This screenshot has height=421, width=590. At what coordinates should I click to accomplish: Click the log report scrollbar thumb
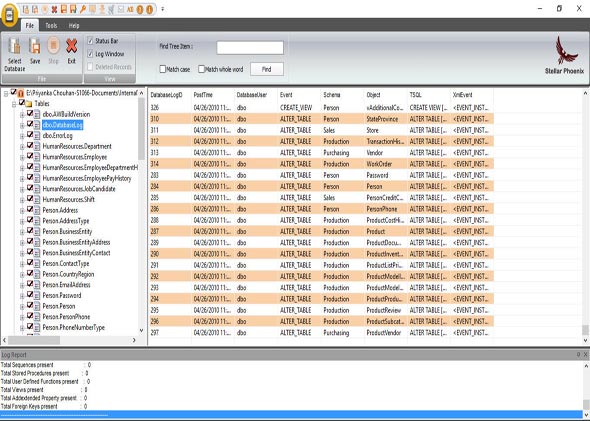click(x=585, y=404)
